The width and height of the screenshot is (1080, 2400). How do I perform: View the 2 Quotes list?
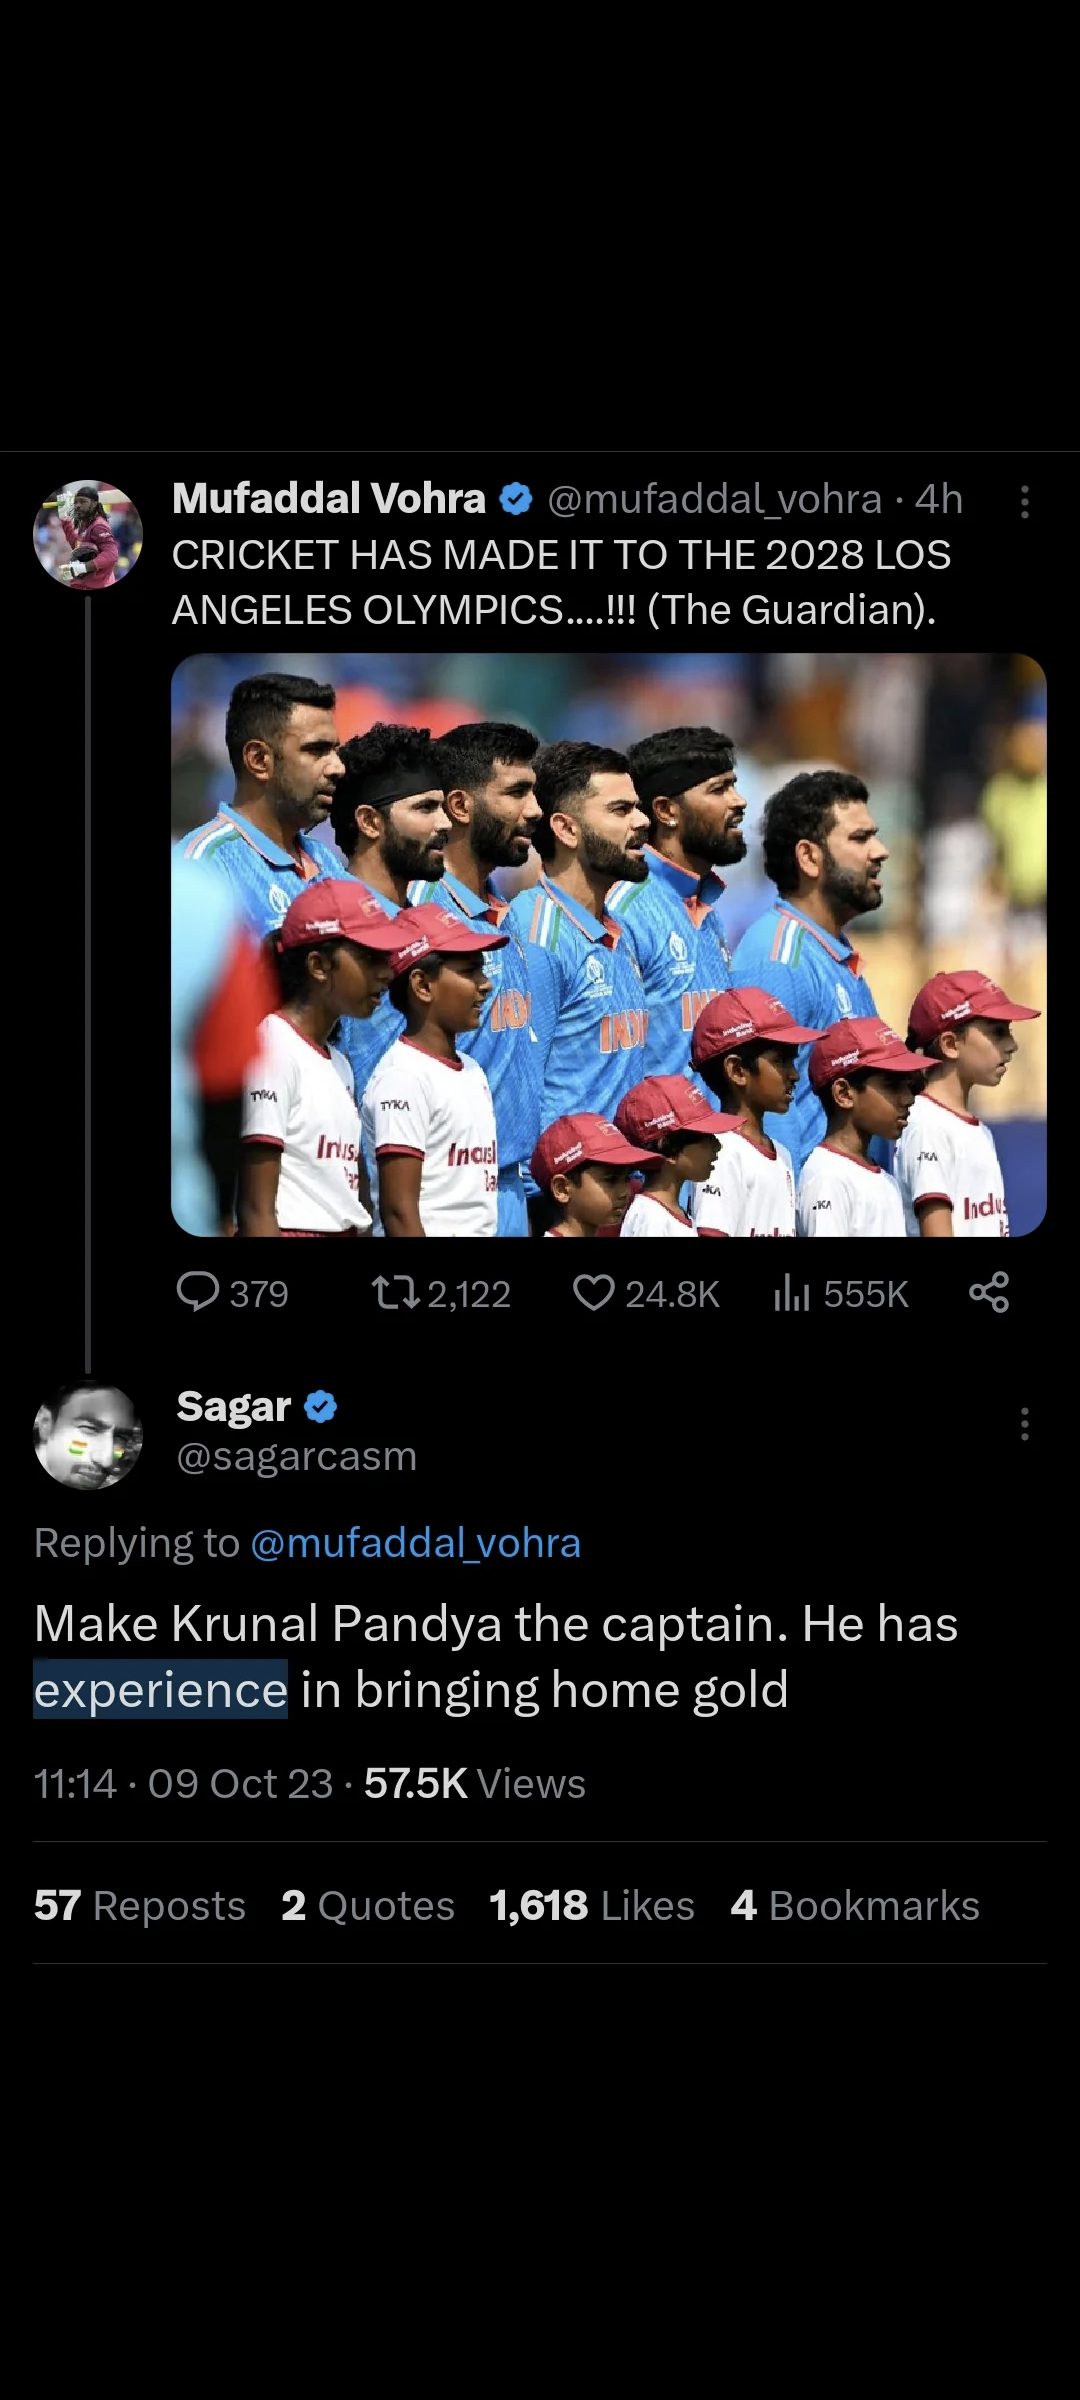(x=368, y=1905)
